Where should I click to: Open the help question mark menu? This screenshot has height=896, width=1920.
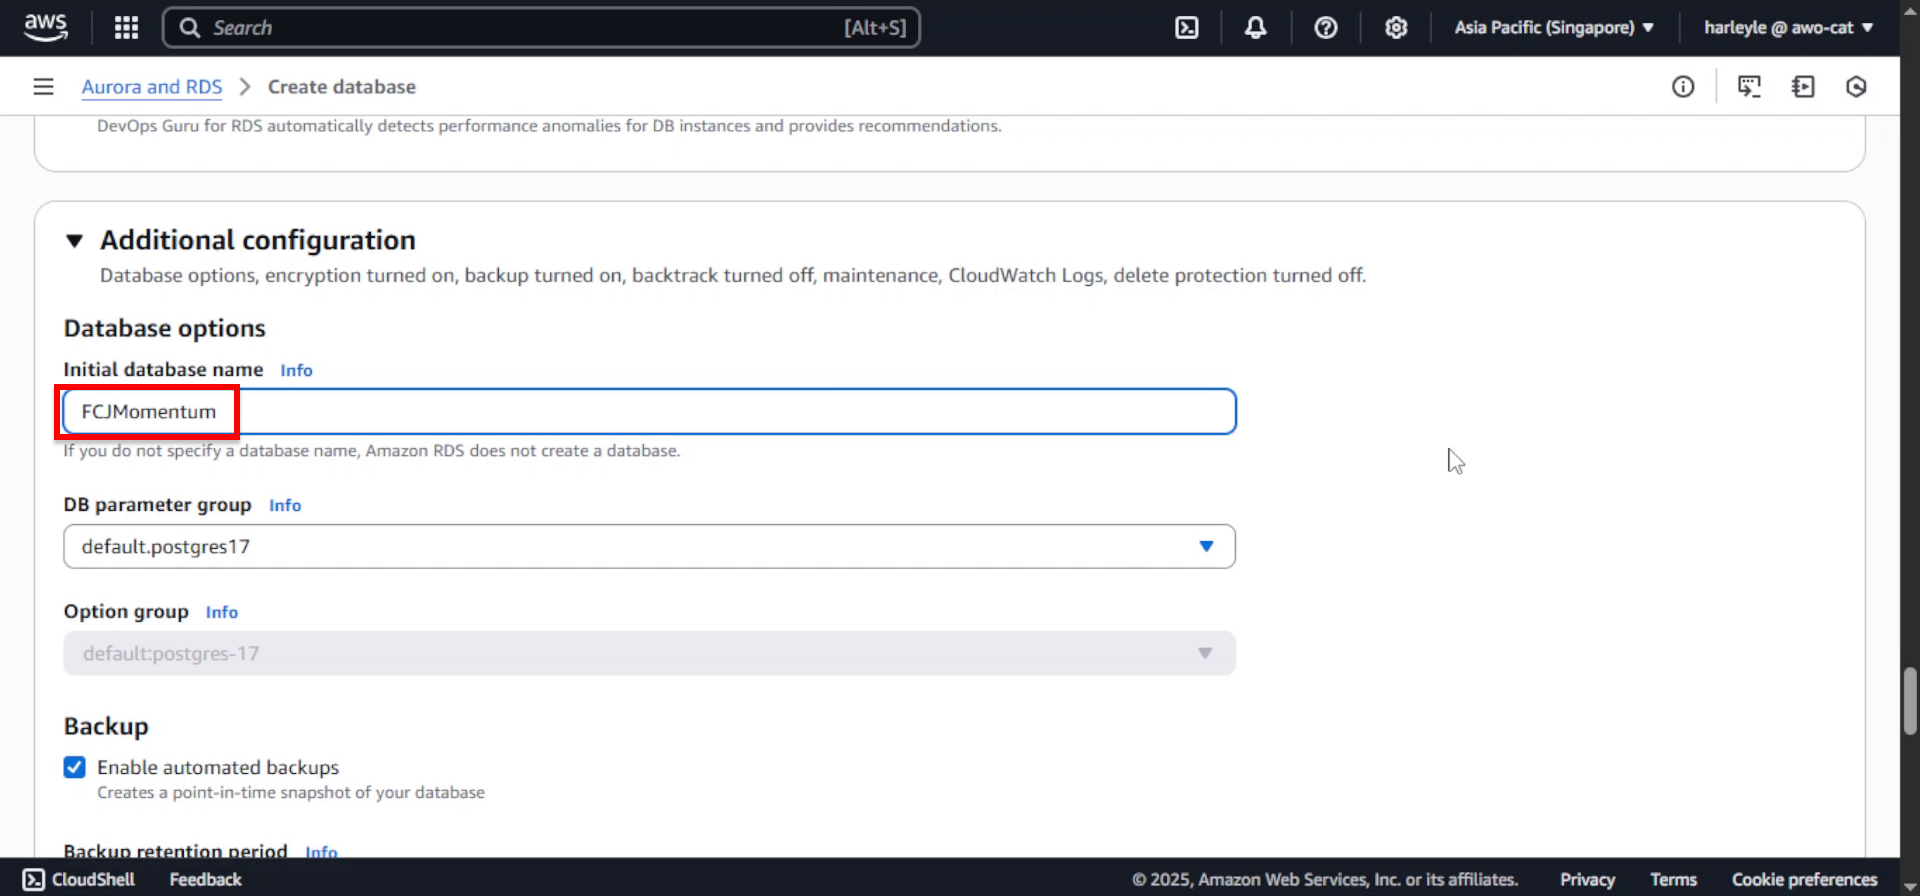(x=1326, y=27)
